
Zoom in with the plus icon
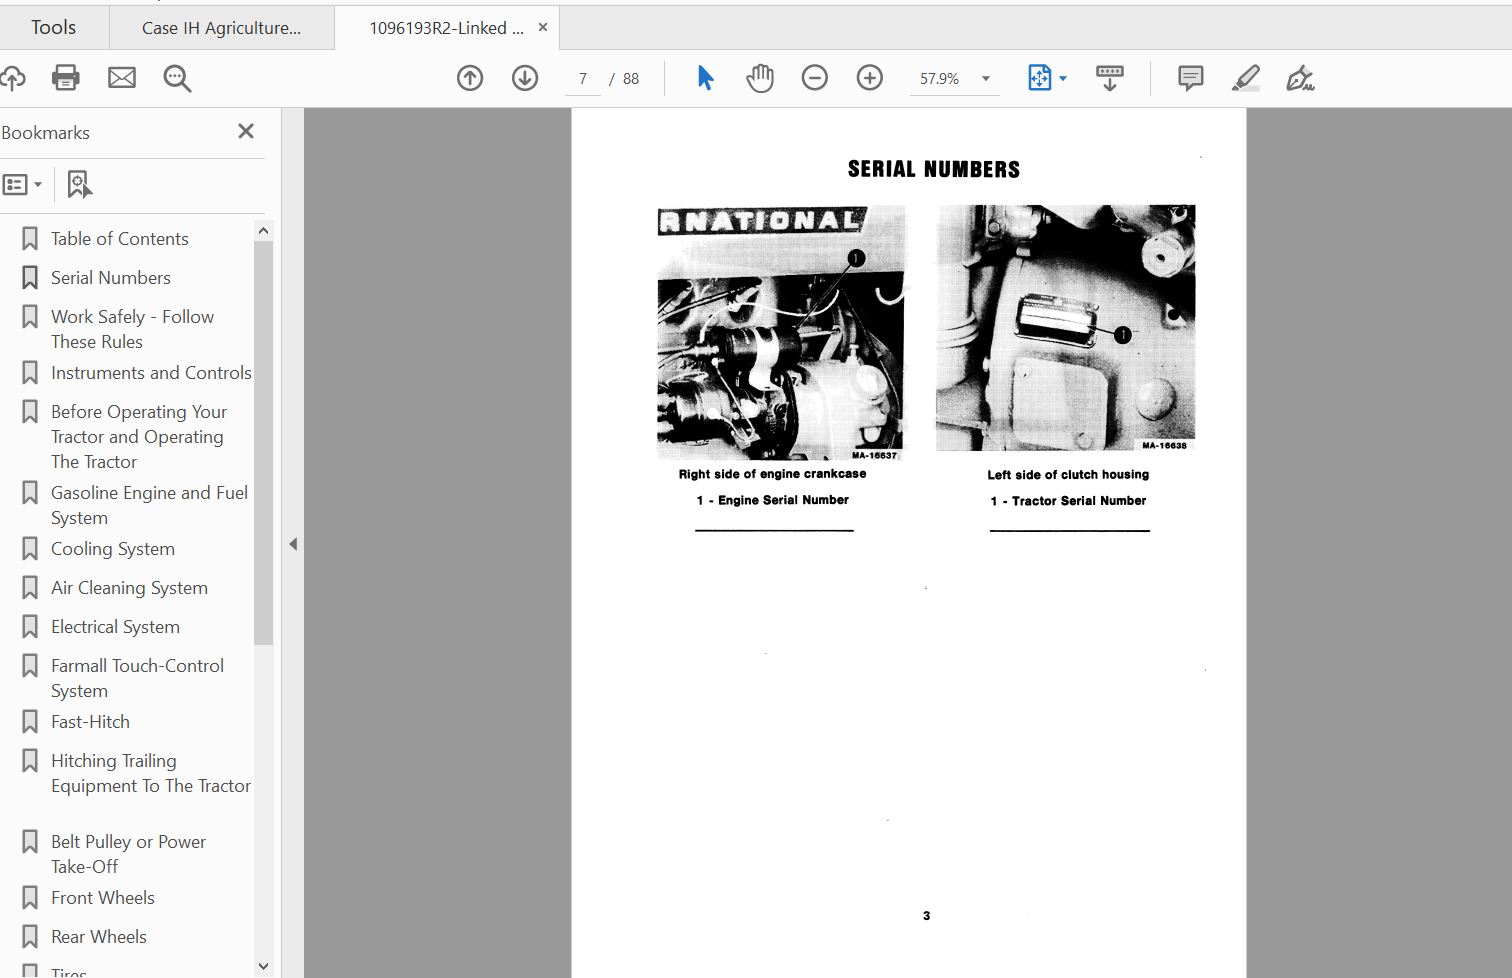point(870,78)
